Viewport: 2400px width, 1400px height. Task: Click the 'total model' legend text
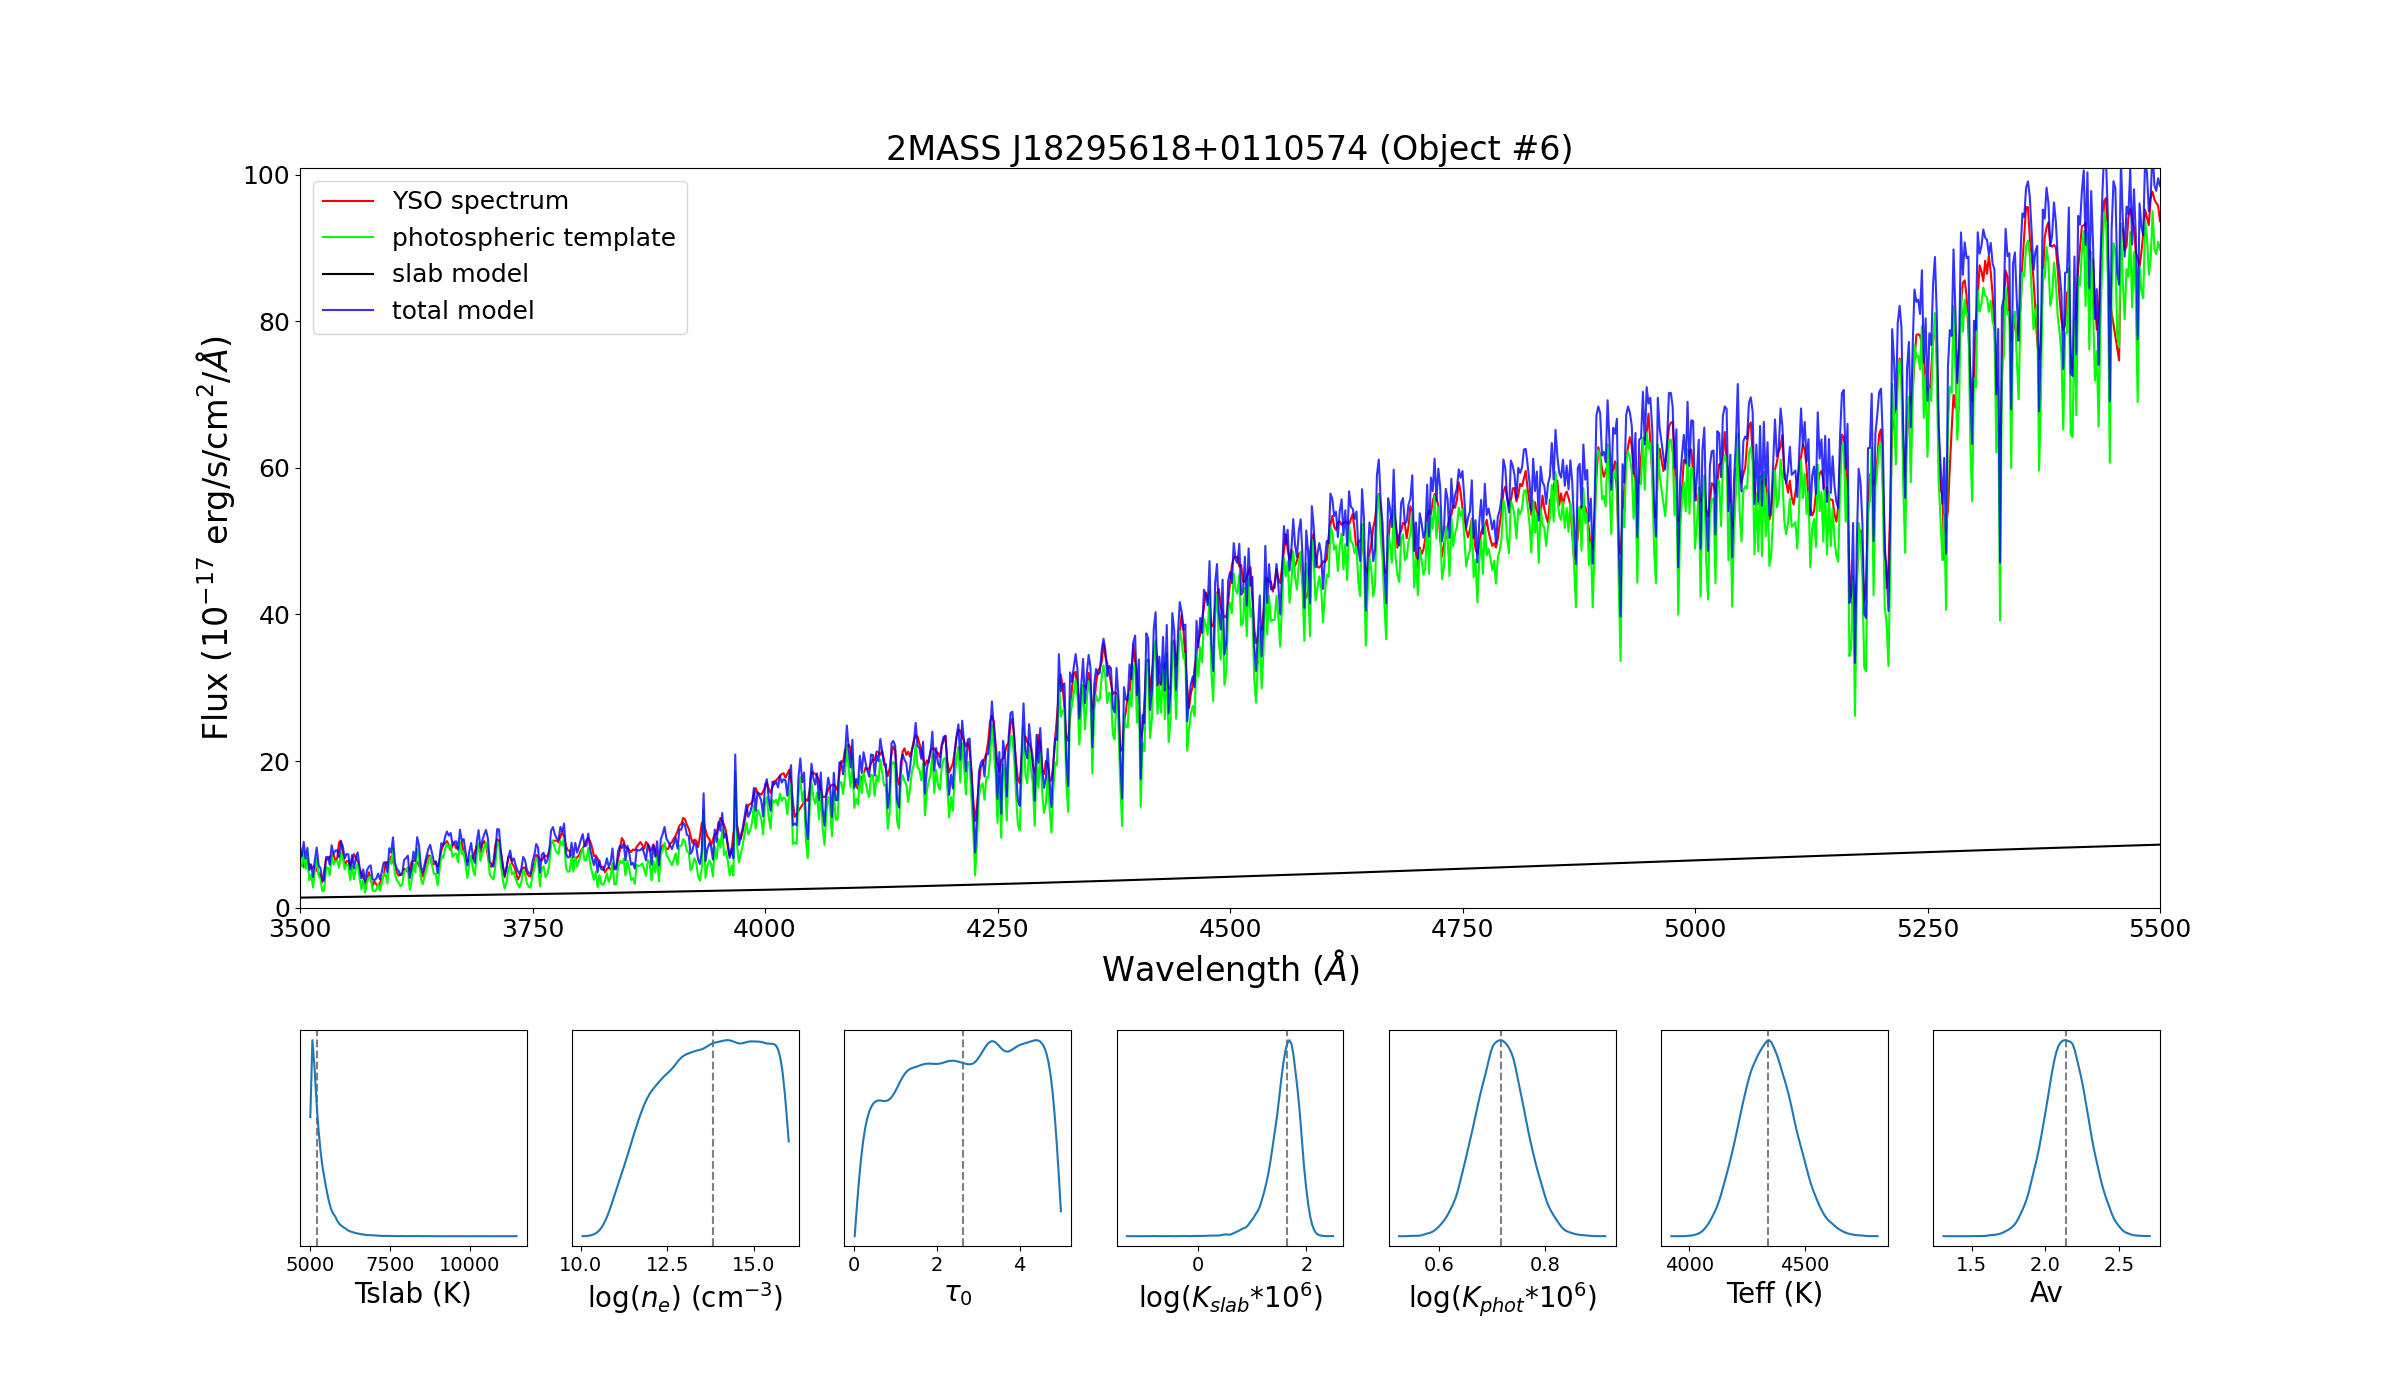463,311
